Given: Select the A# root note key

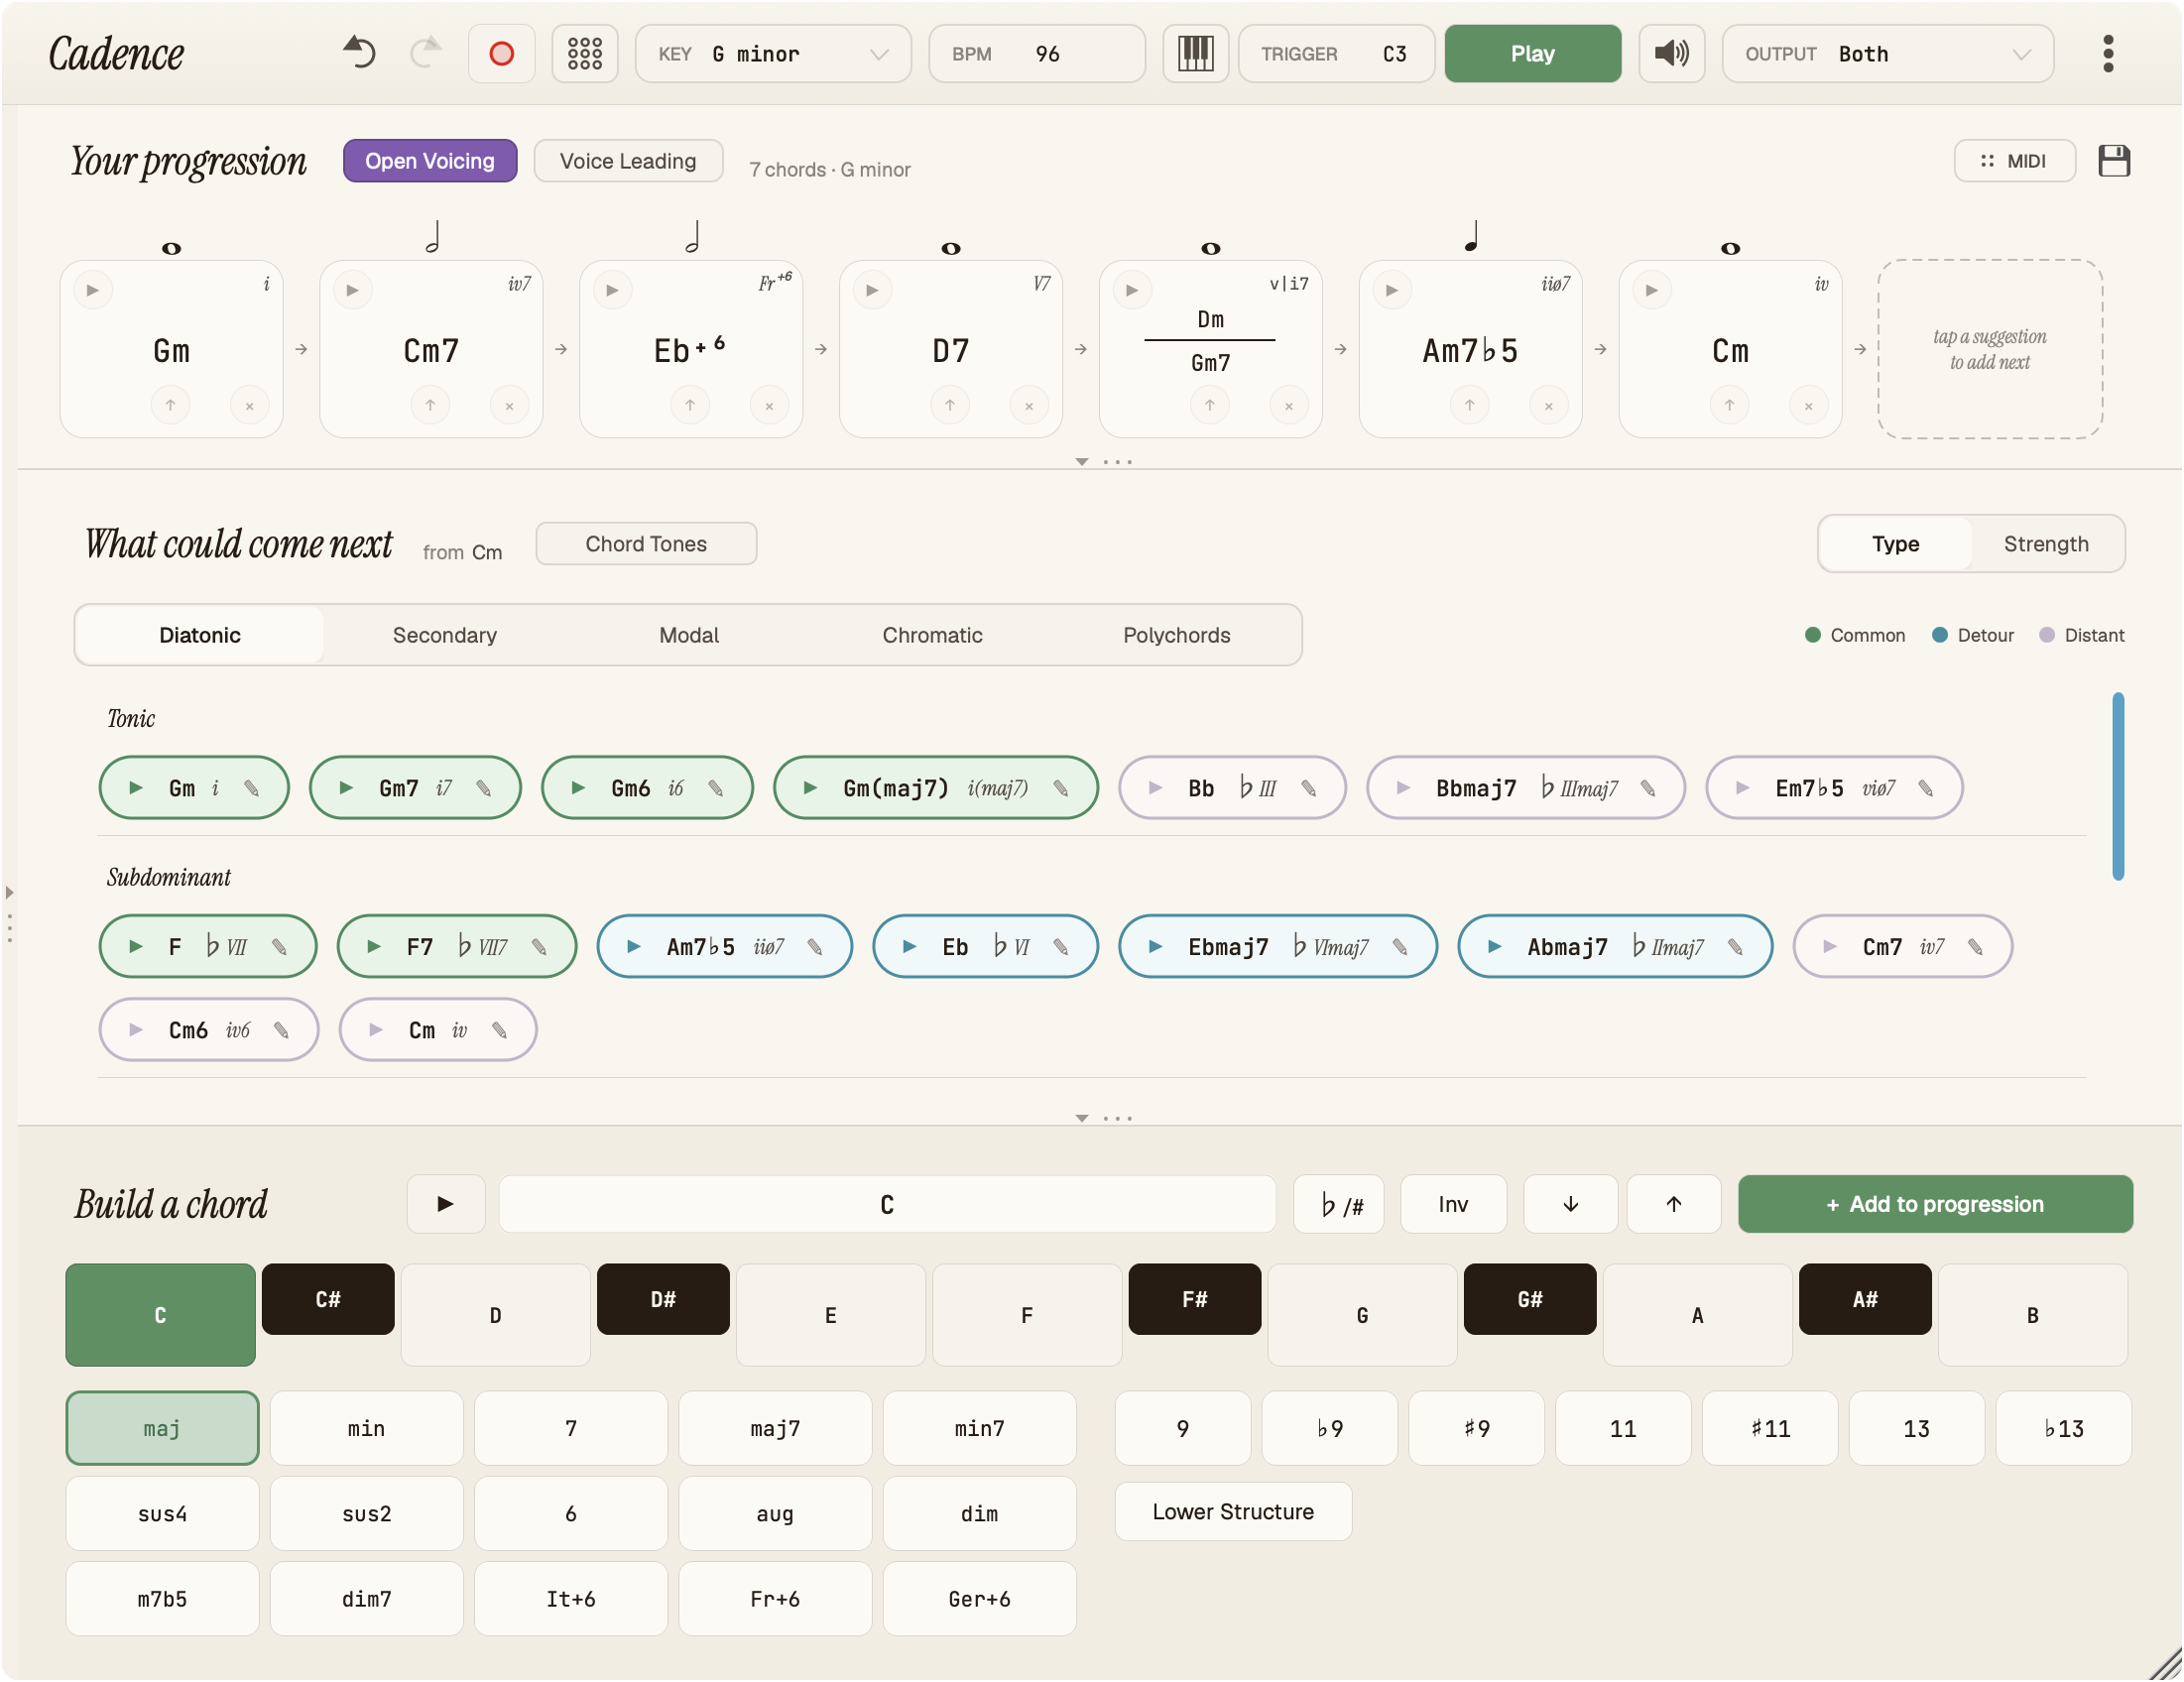Looking at the screenshot, I should (1864, 1299).
